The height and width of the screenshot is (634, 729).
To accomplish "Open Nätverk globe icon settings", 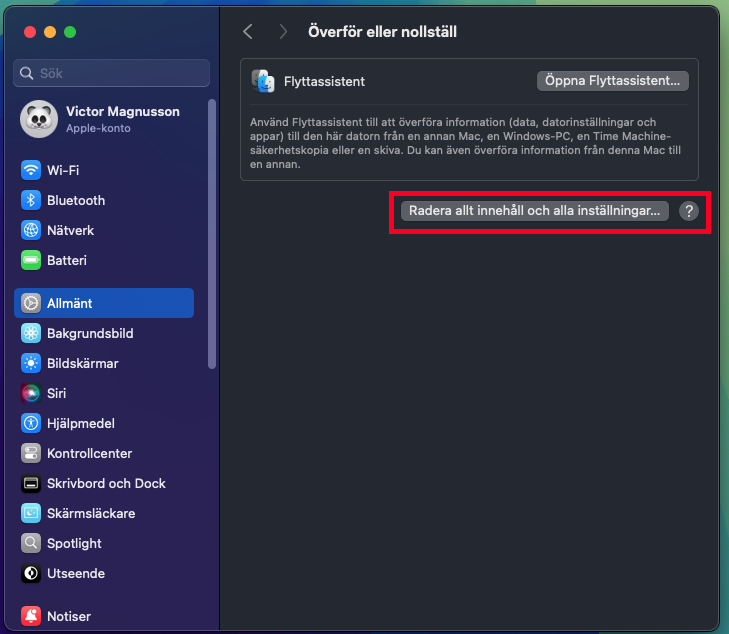I will [x=31, y=230].
